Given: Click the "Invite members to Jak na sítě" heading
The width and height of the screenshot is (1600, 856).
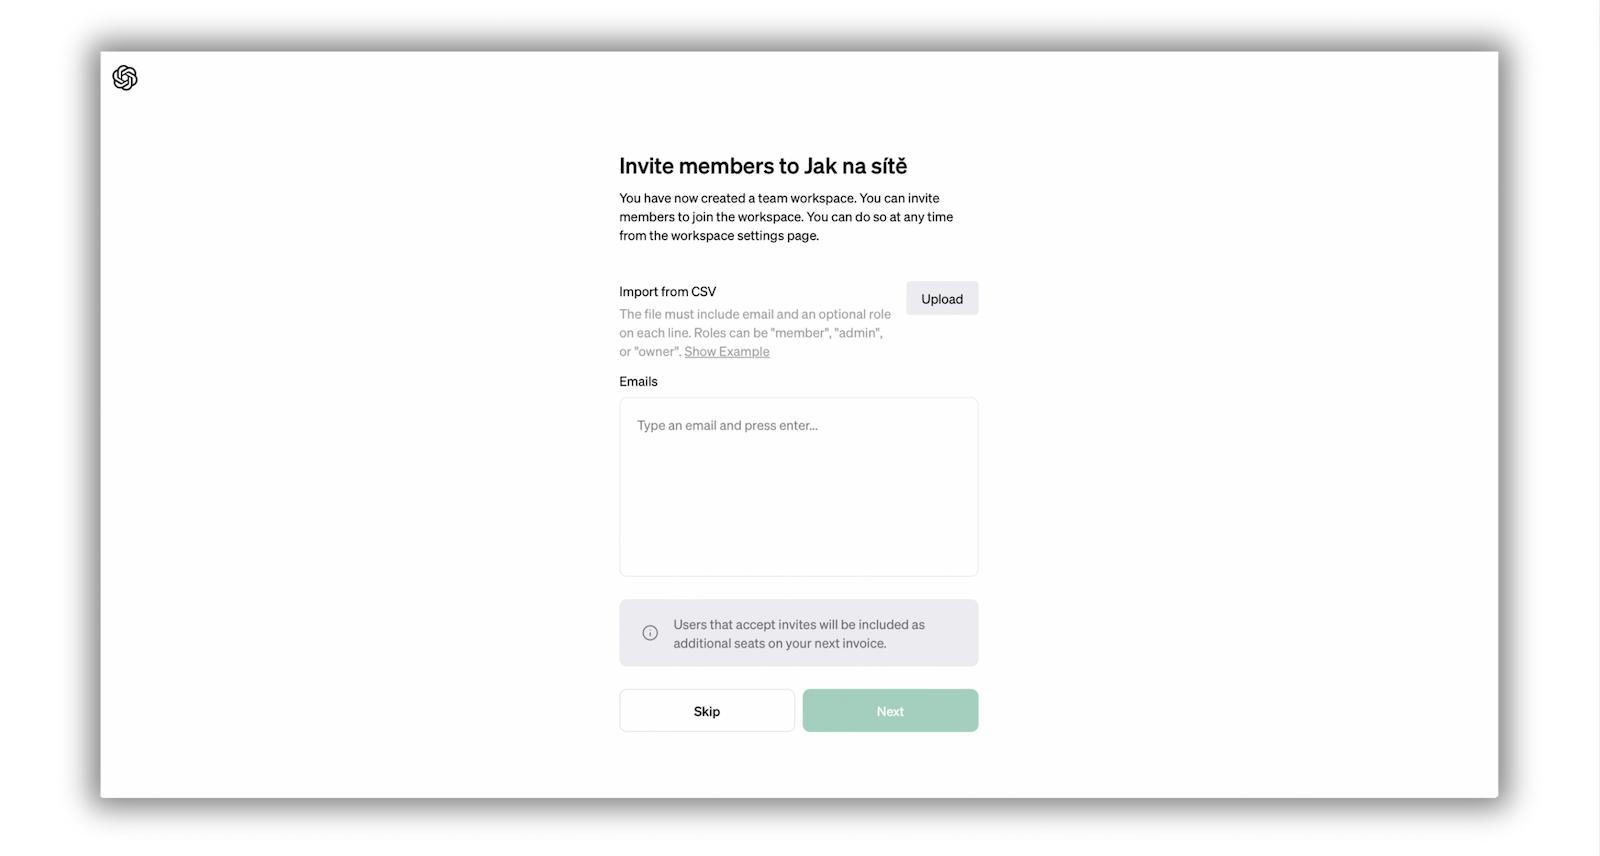Looking at the screenshot, I should [x=763, y=166].
